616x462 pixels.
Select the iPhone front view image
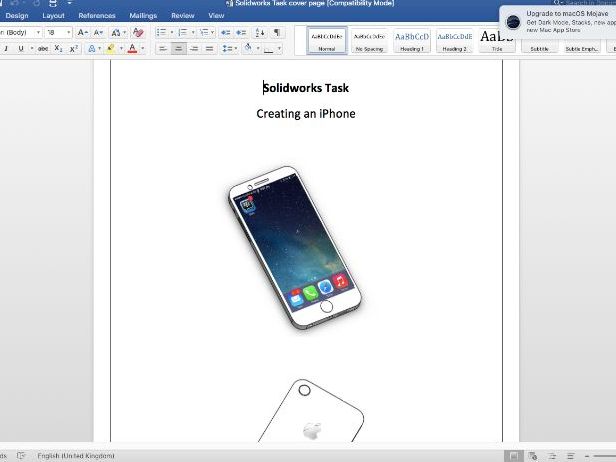click(295, 248)
